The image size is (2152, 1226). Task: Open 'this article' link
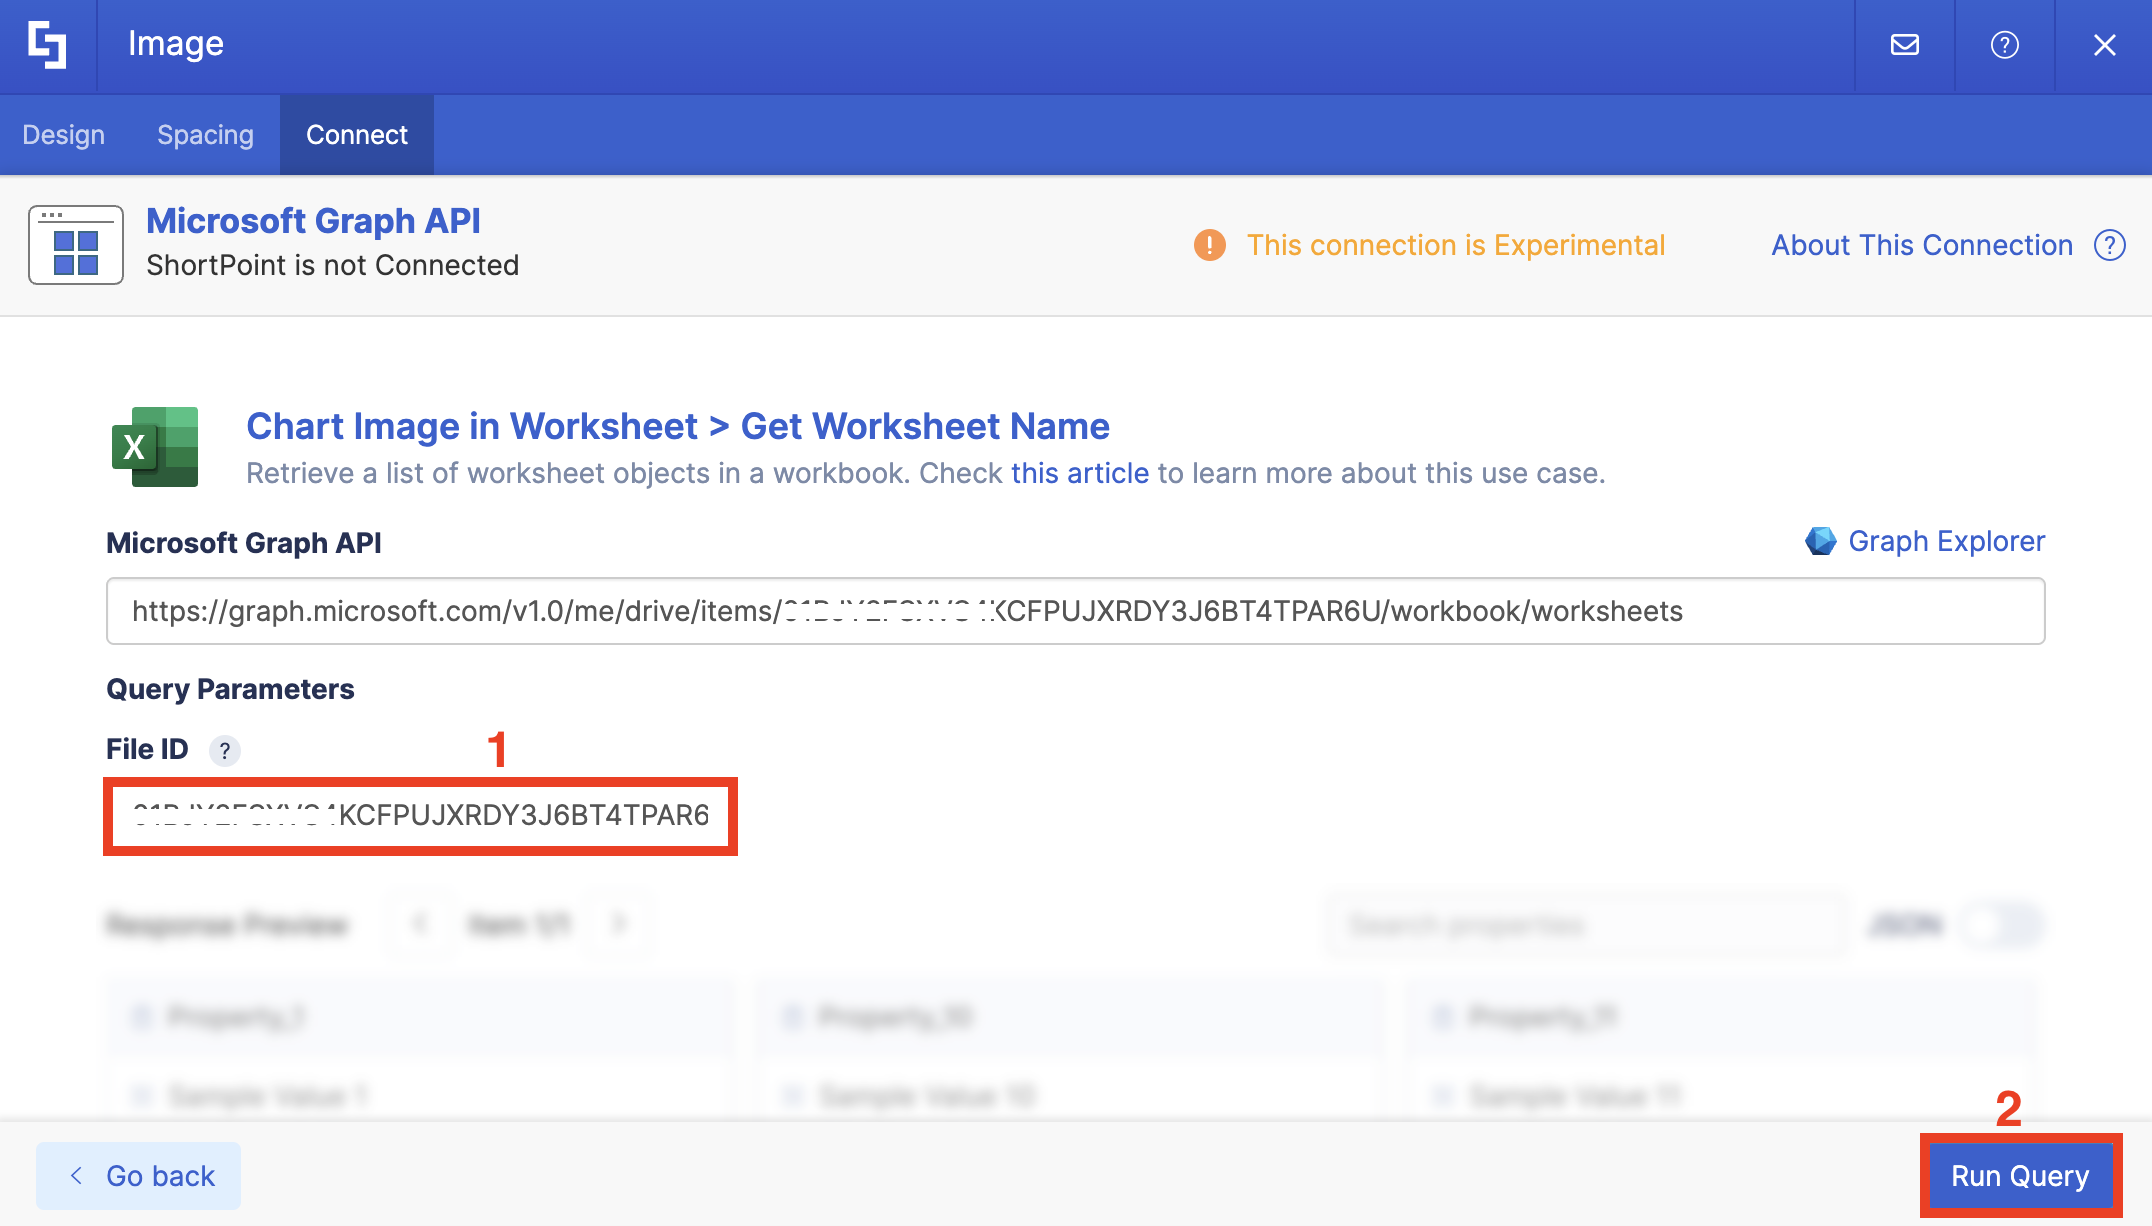1080,473
